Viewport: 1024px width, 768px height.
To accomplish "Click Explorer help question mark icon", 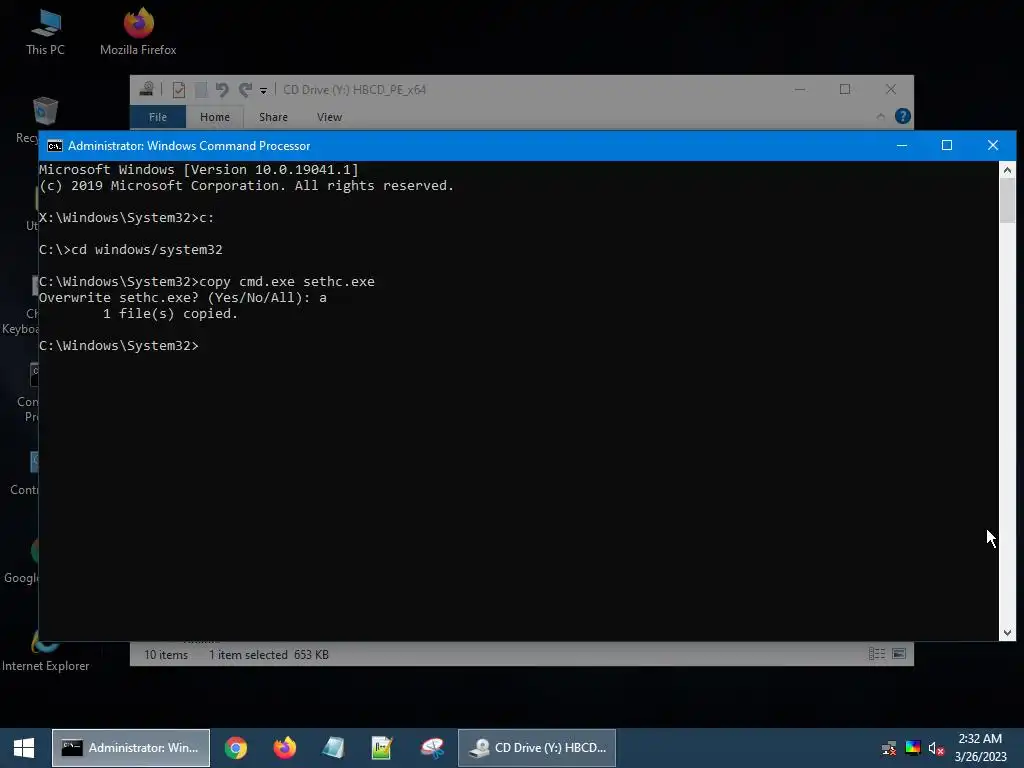I will (903, 116).
